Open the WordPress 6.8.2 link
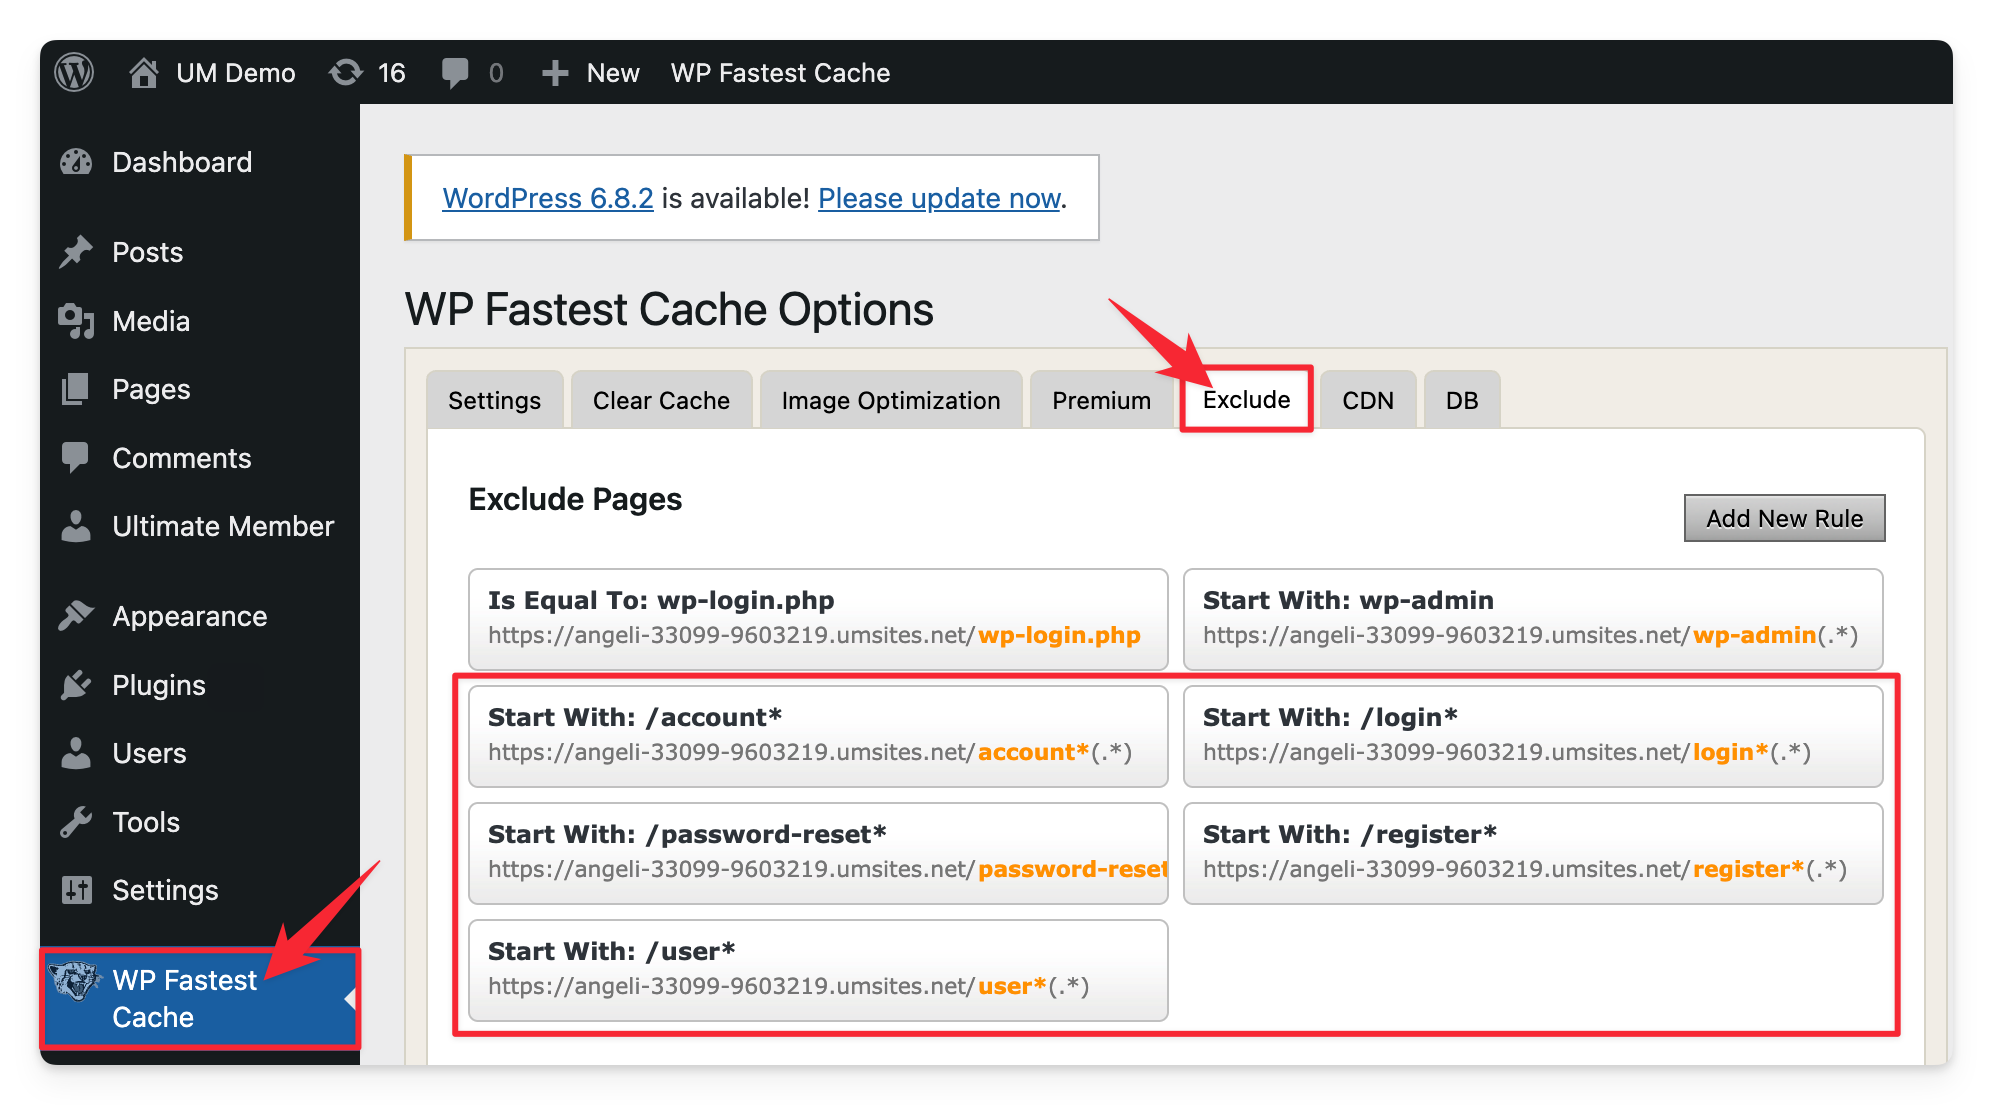The image size is (1993, 1105). [x=548, y=198]
